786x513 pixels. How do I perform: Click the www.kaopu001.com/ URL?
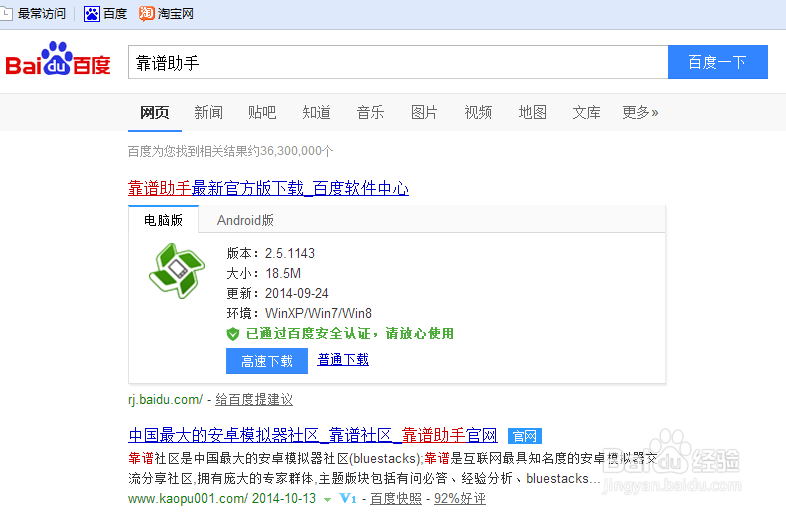point(188,498)
